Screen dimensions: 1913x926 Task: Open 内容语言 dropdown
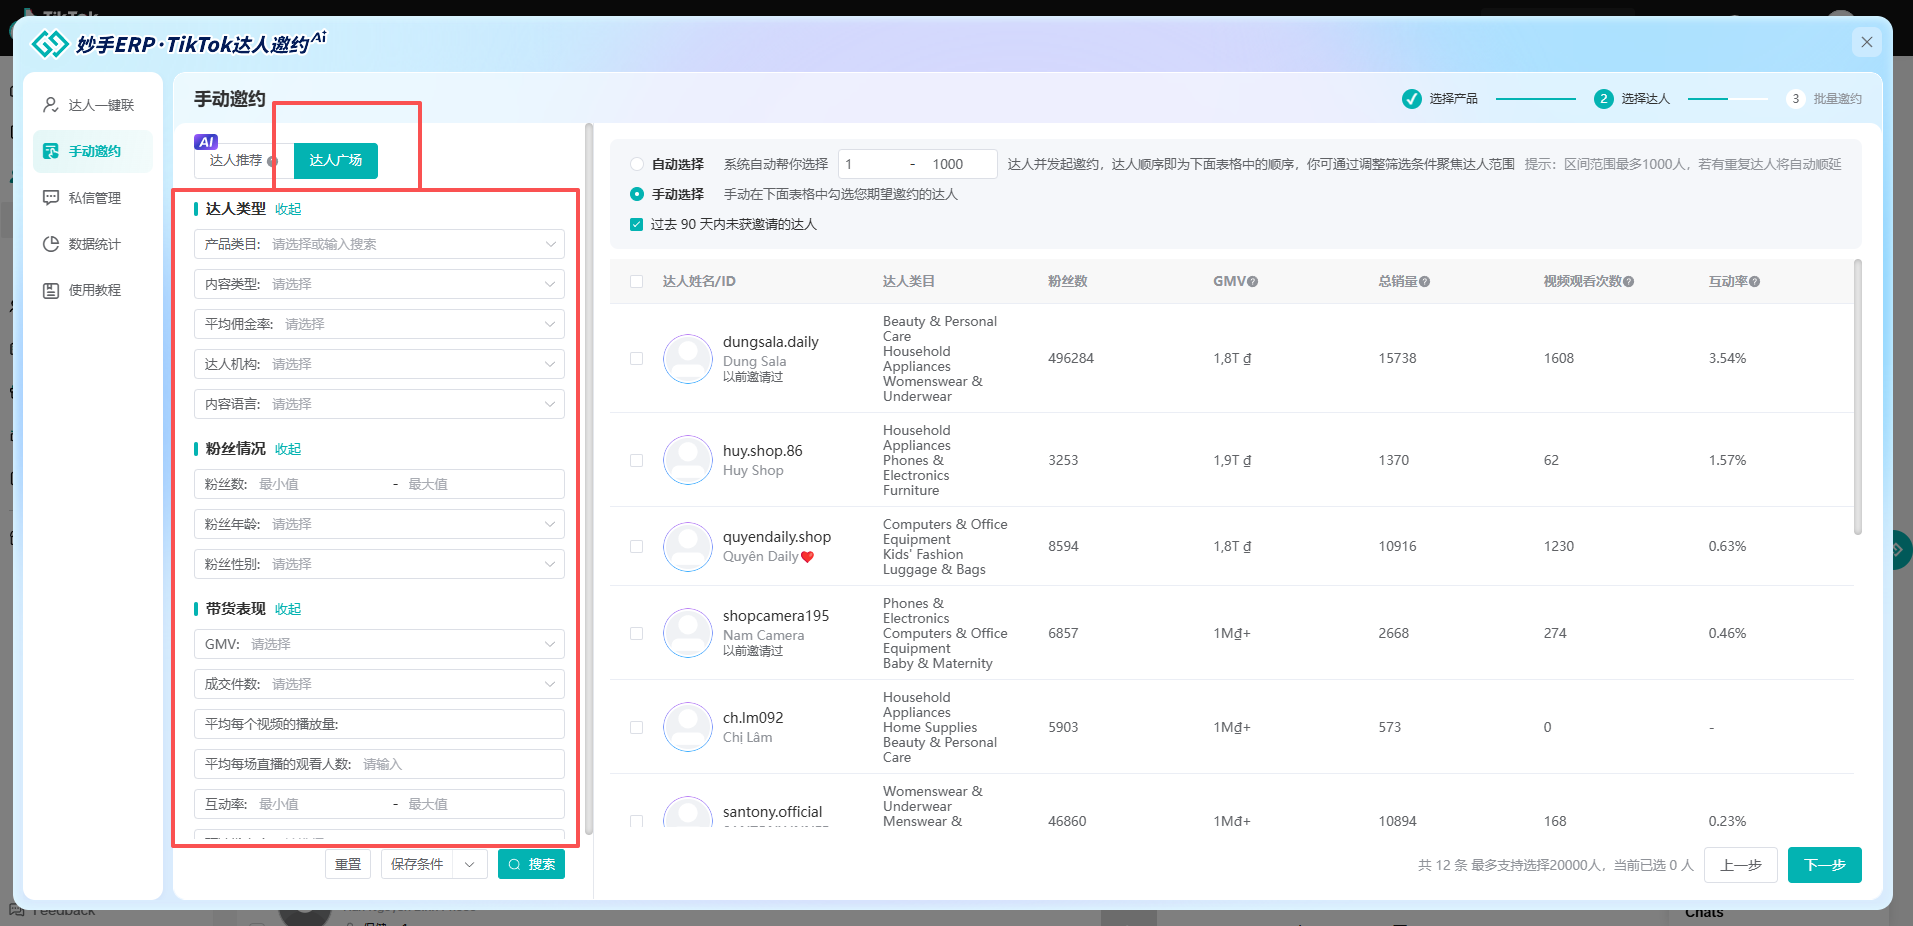click(x=379, y=404)
